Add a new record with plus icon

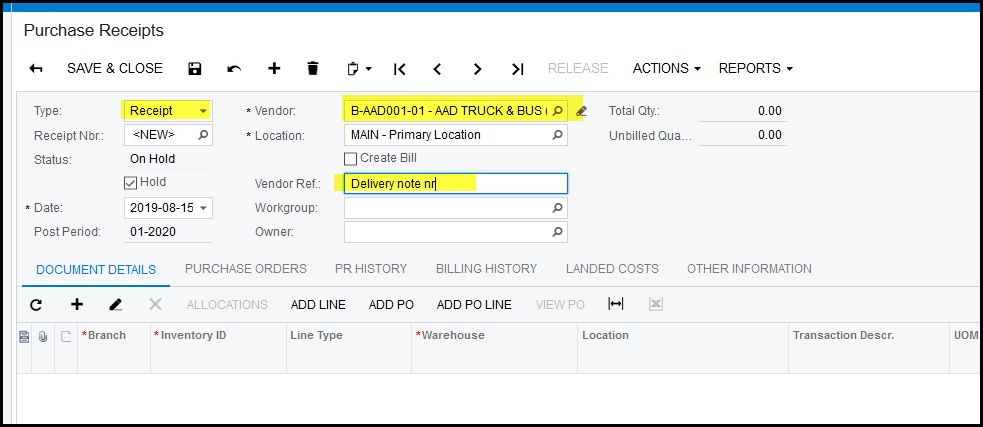274,69
